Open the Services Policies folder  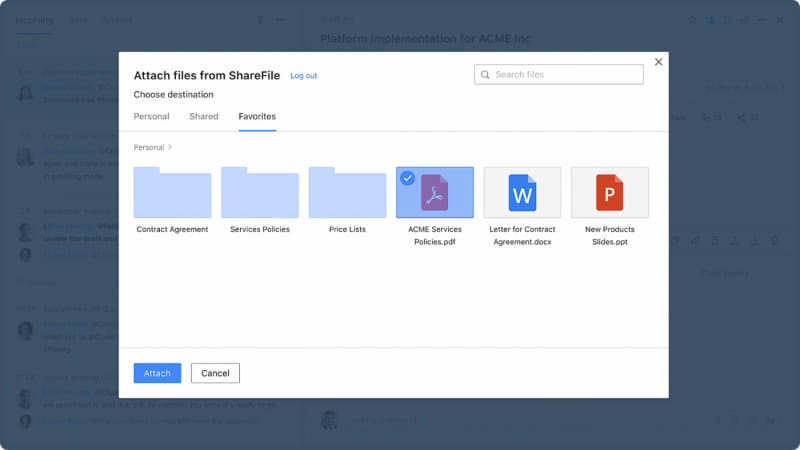(259, 193)
